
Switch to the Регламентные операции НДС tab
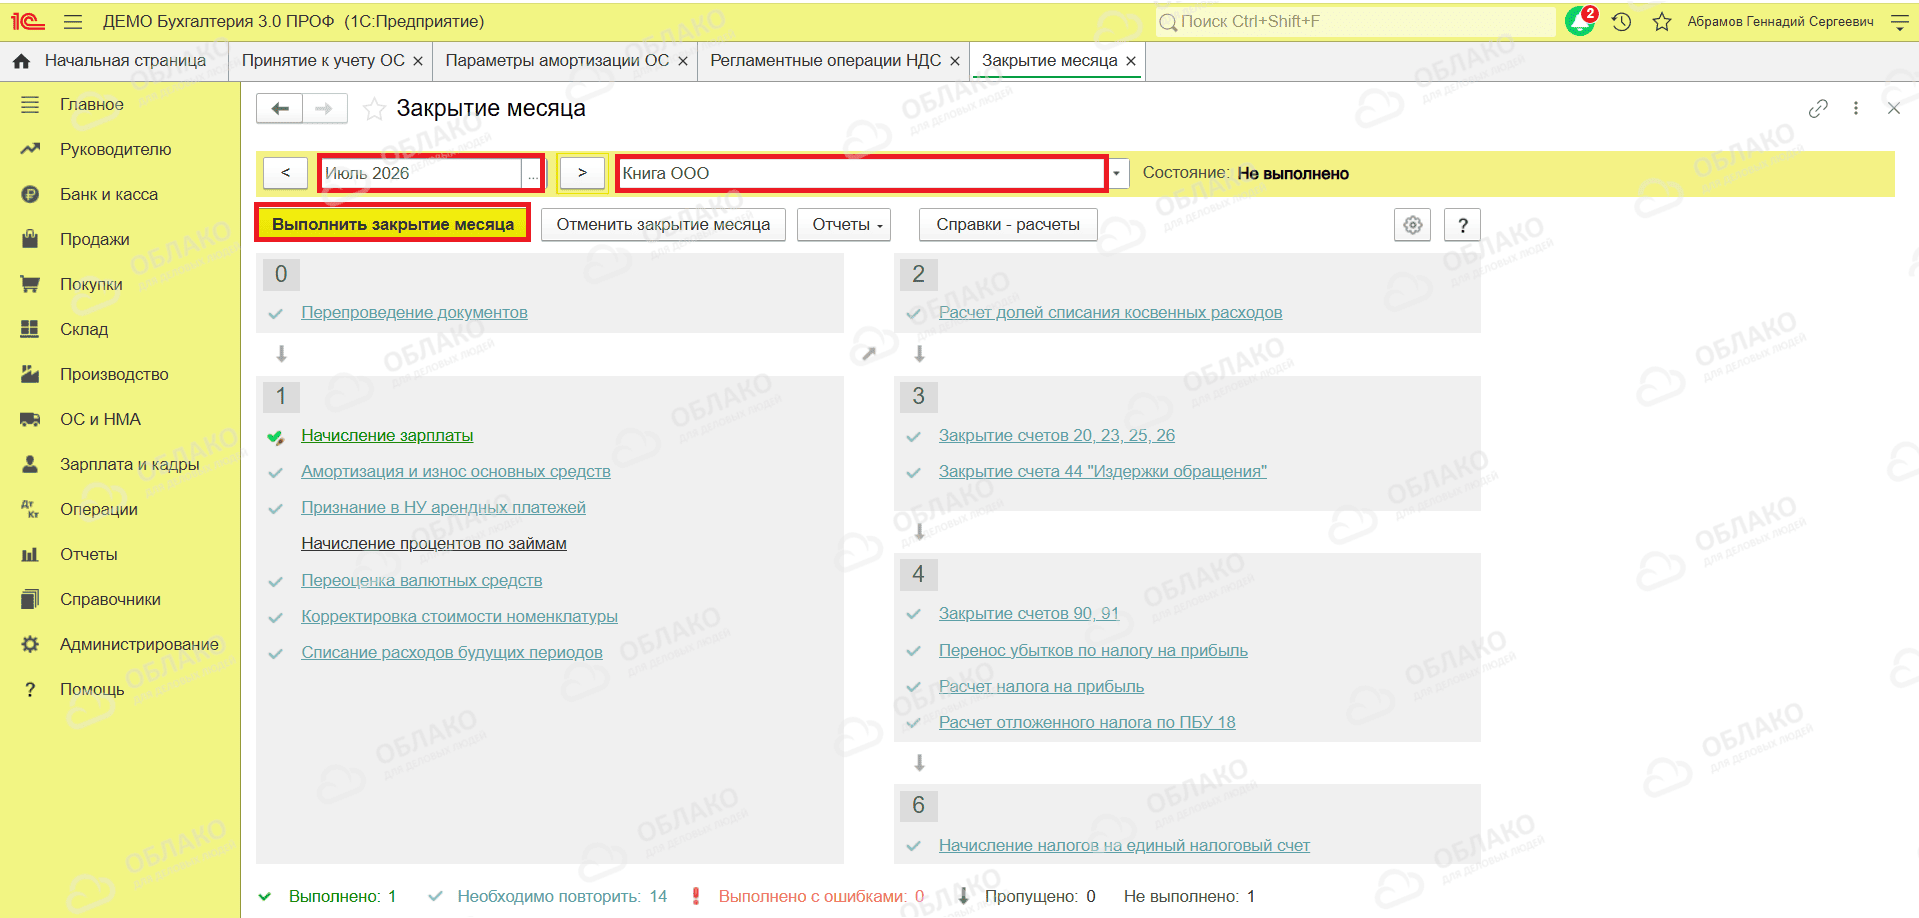tap(825, 61)
